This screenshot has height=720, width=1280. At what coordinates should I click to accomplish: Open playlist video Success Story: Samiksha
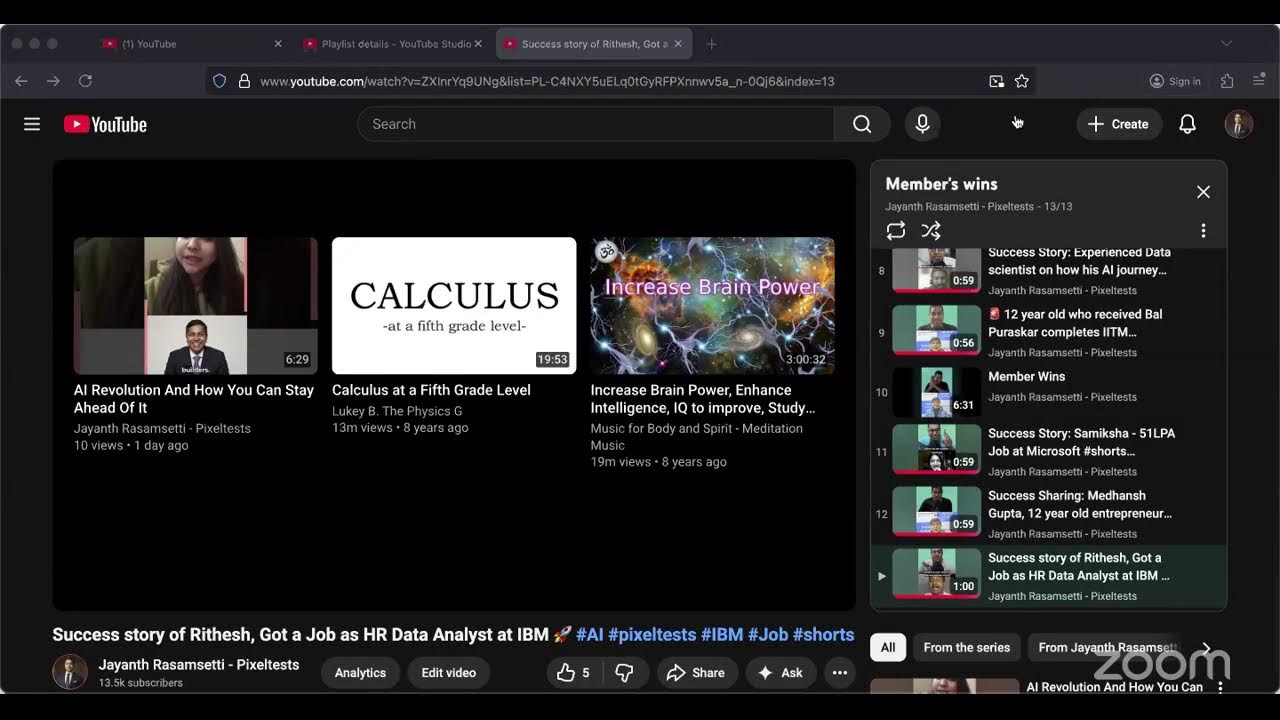(x=1049, y=452)
